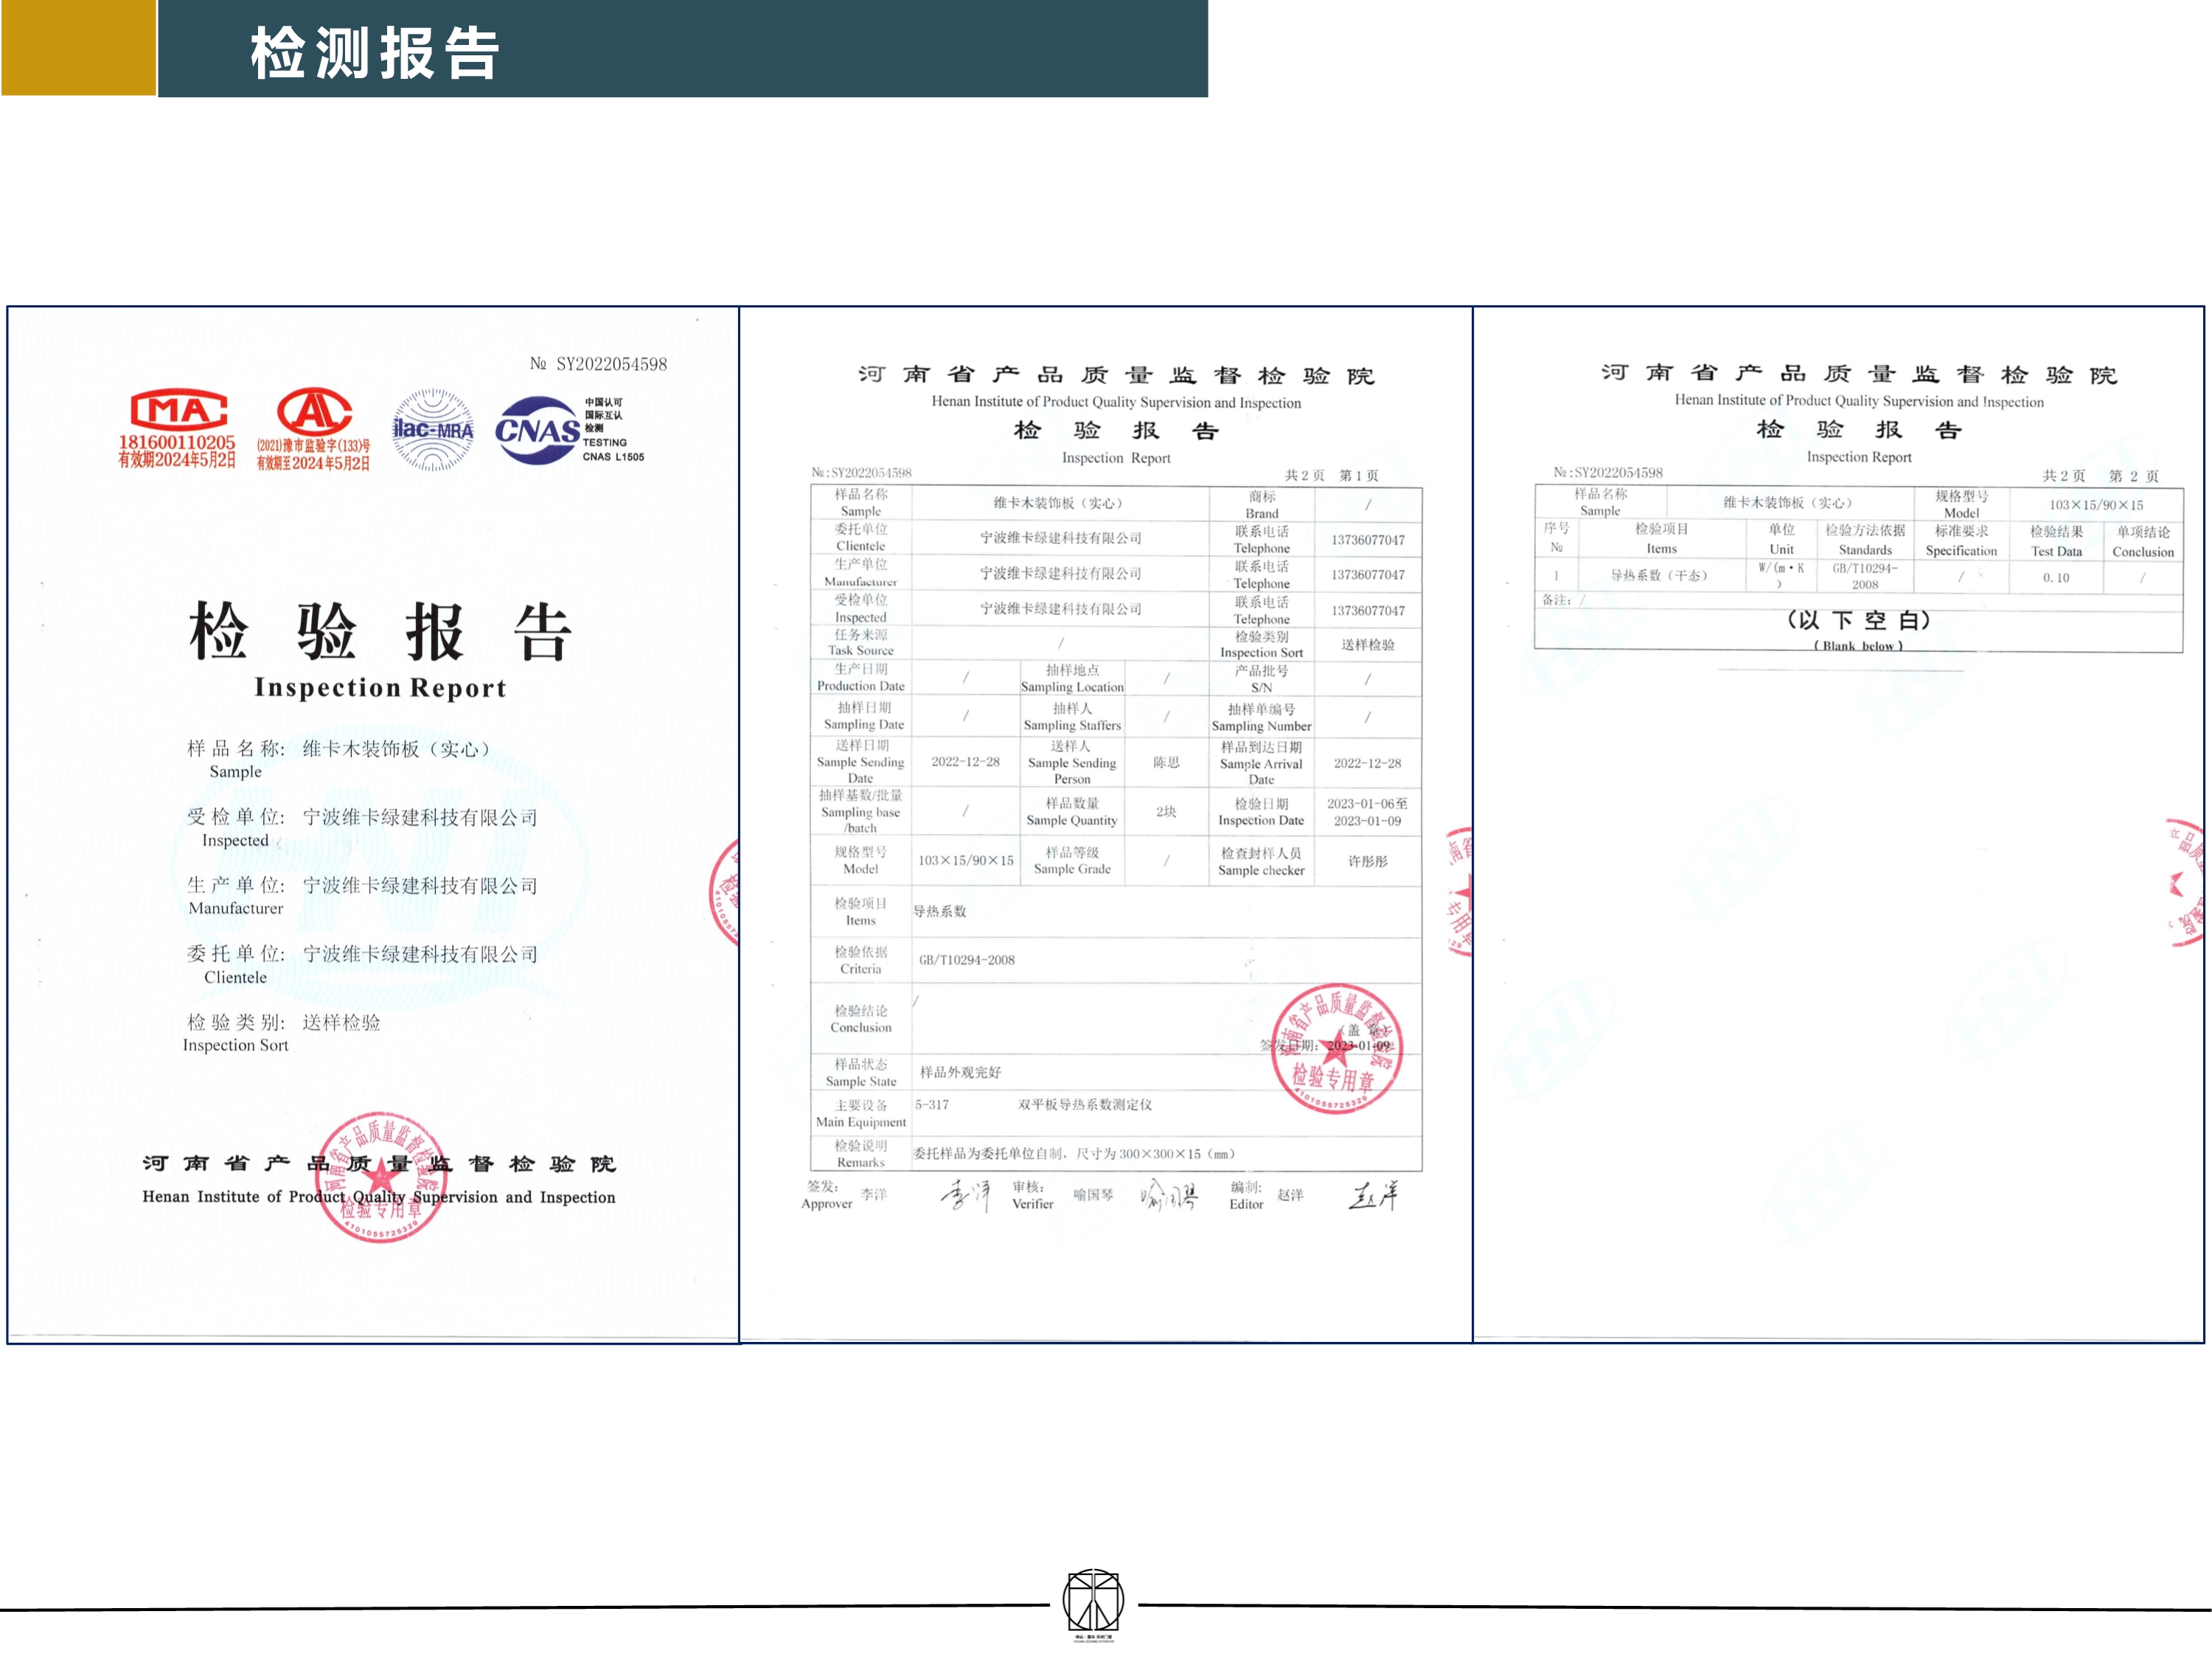Click '共2页 第1页' page indicator
Image resolution: width=2212 pixels, height=1659 pixels.
click(1331, 476)
